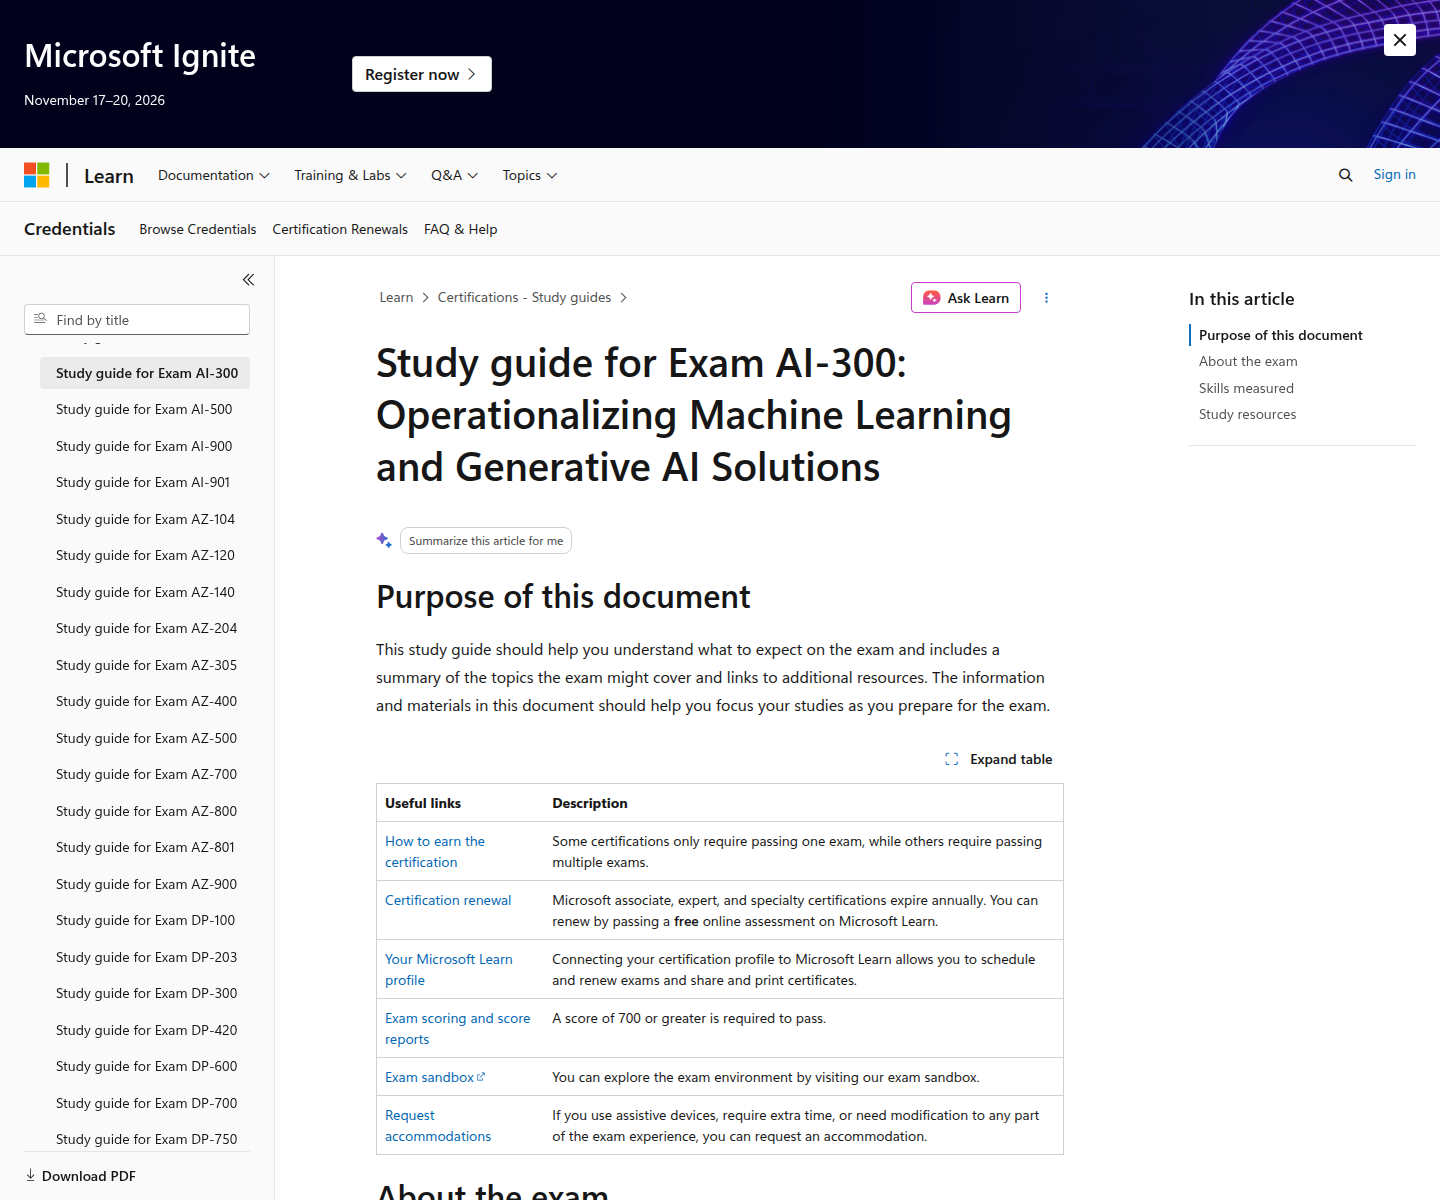The width and height of the screenshot is (1440, 1200).
Task: Select Study guide for Exam AI-900
Action: click(145, 446)
